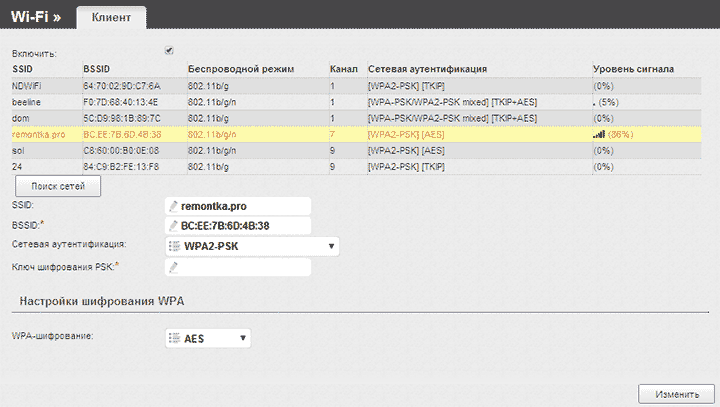This screenshot has width=720, height=407.
Task: Click the Изменить button
Action: (675, 393)
